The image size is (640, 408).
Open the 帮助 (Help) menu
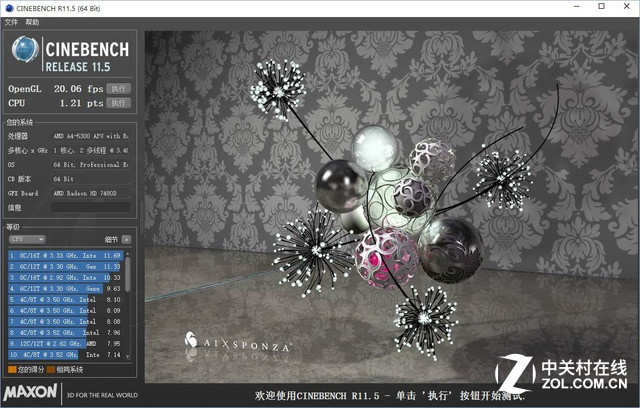point(33,21)
